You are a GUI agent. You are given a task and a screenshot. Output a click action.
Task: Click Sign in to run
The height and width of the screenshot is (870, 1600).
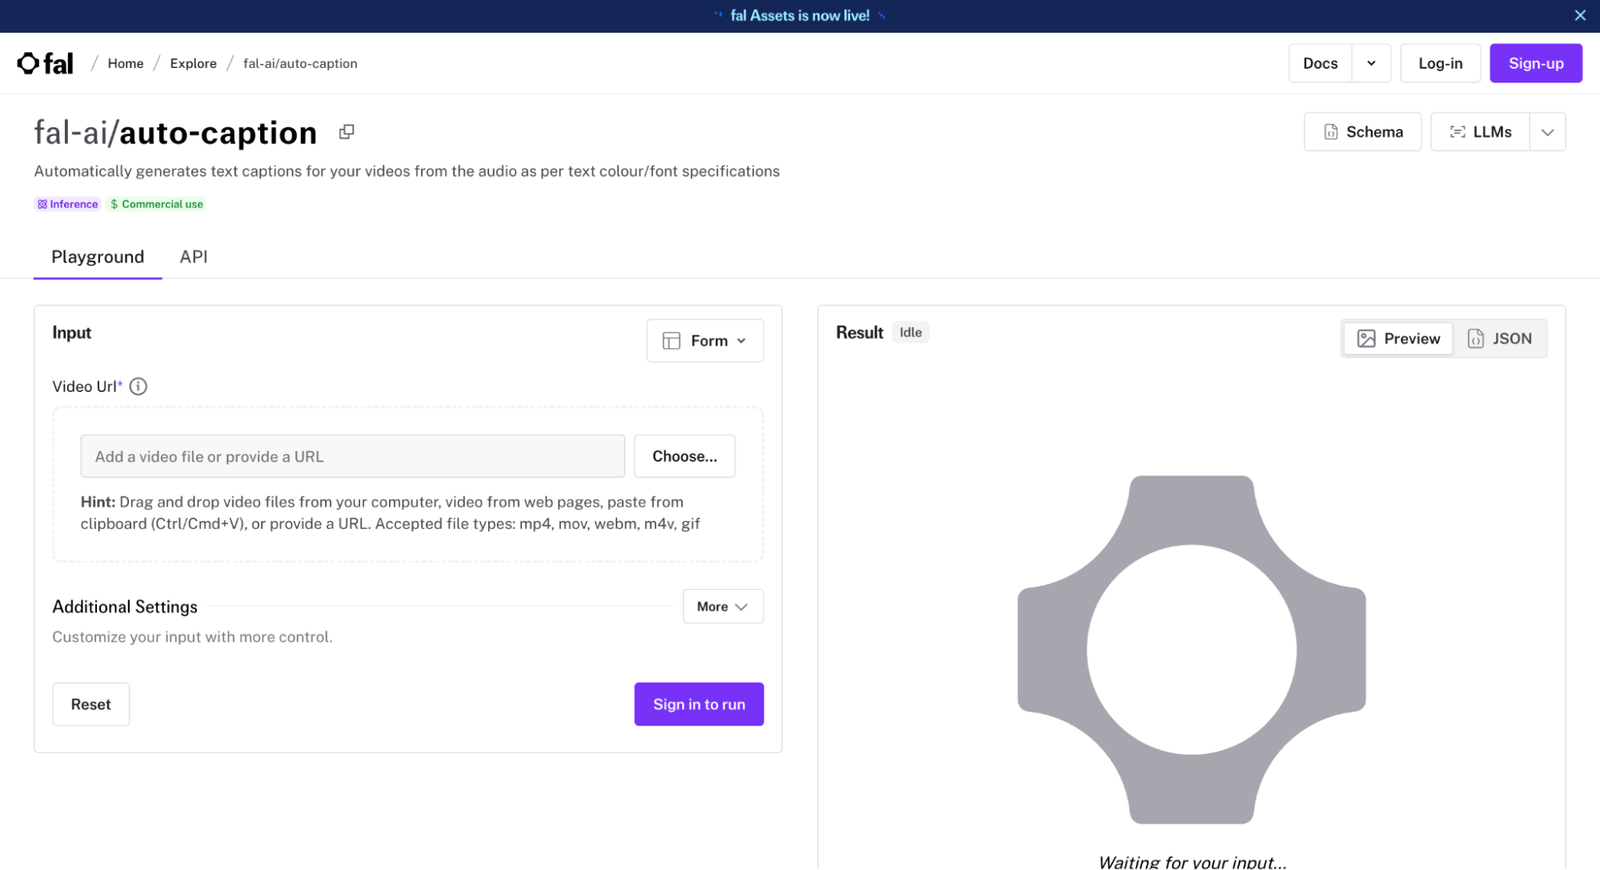[699, 704]
